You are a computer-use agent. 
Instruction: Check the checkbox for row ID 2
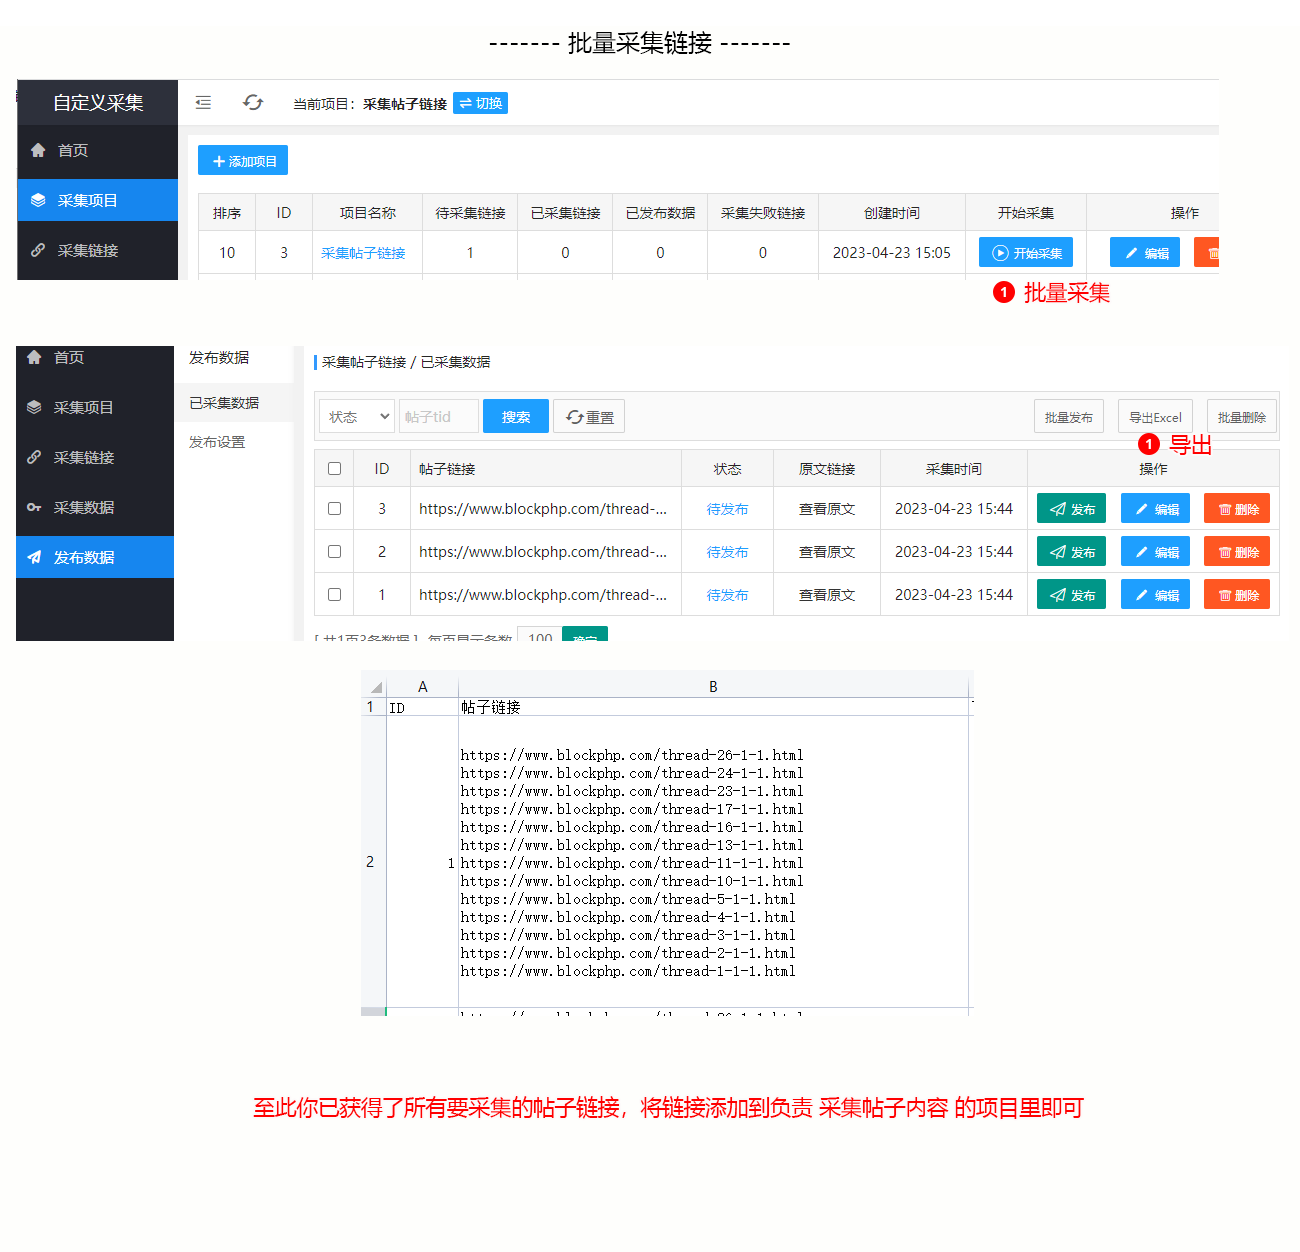click(334, 551)
